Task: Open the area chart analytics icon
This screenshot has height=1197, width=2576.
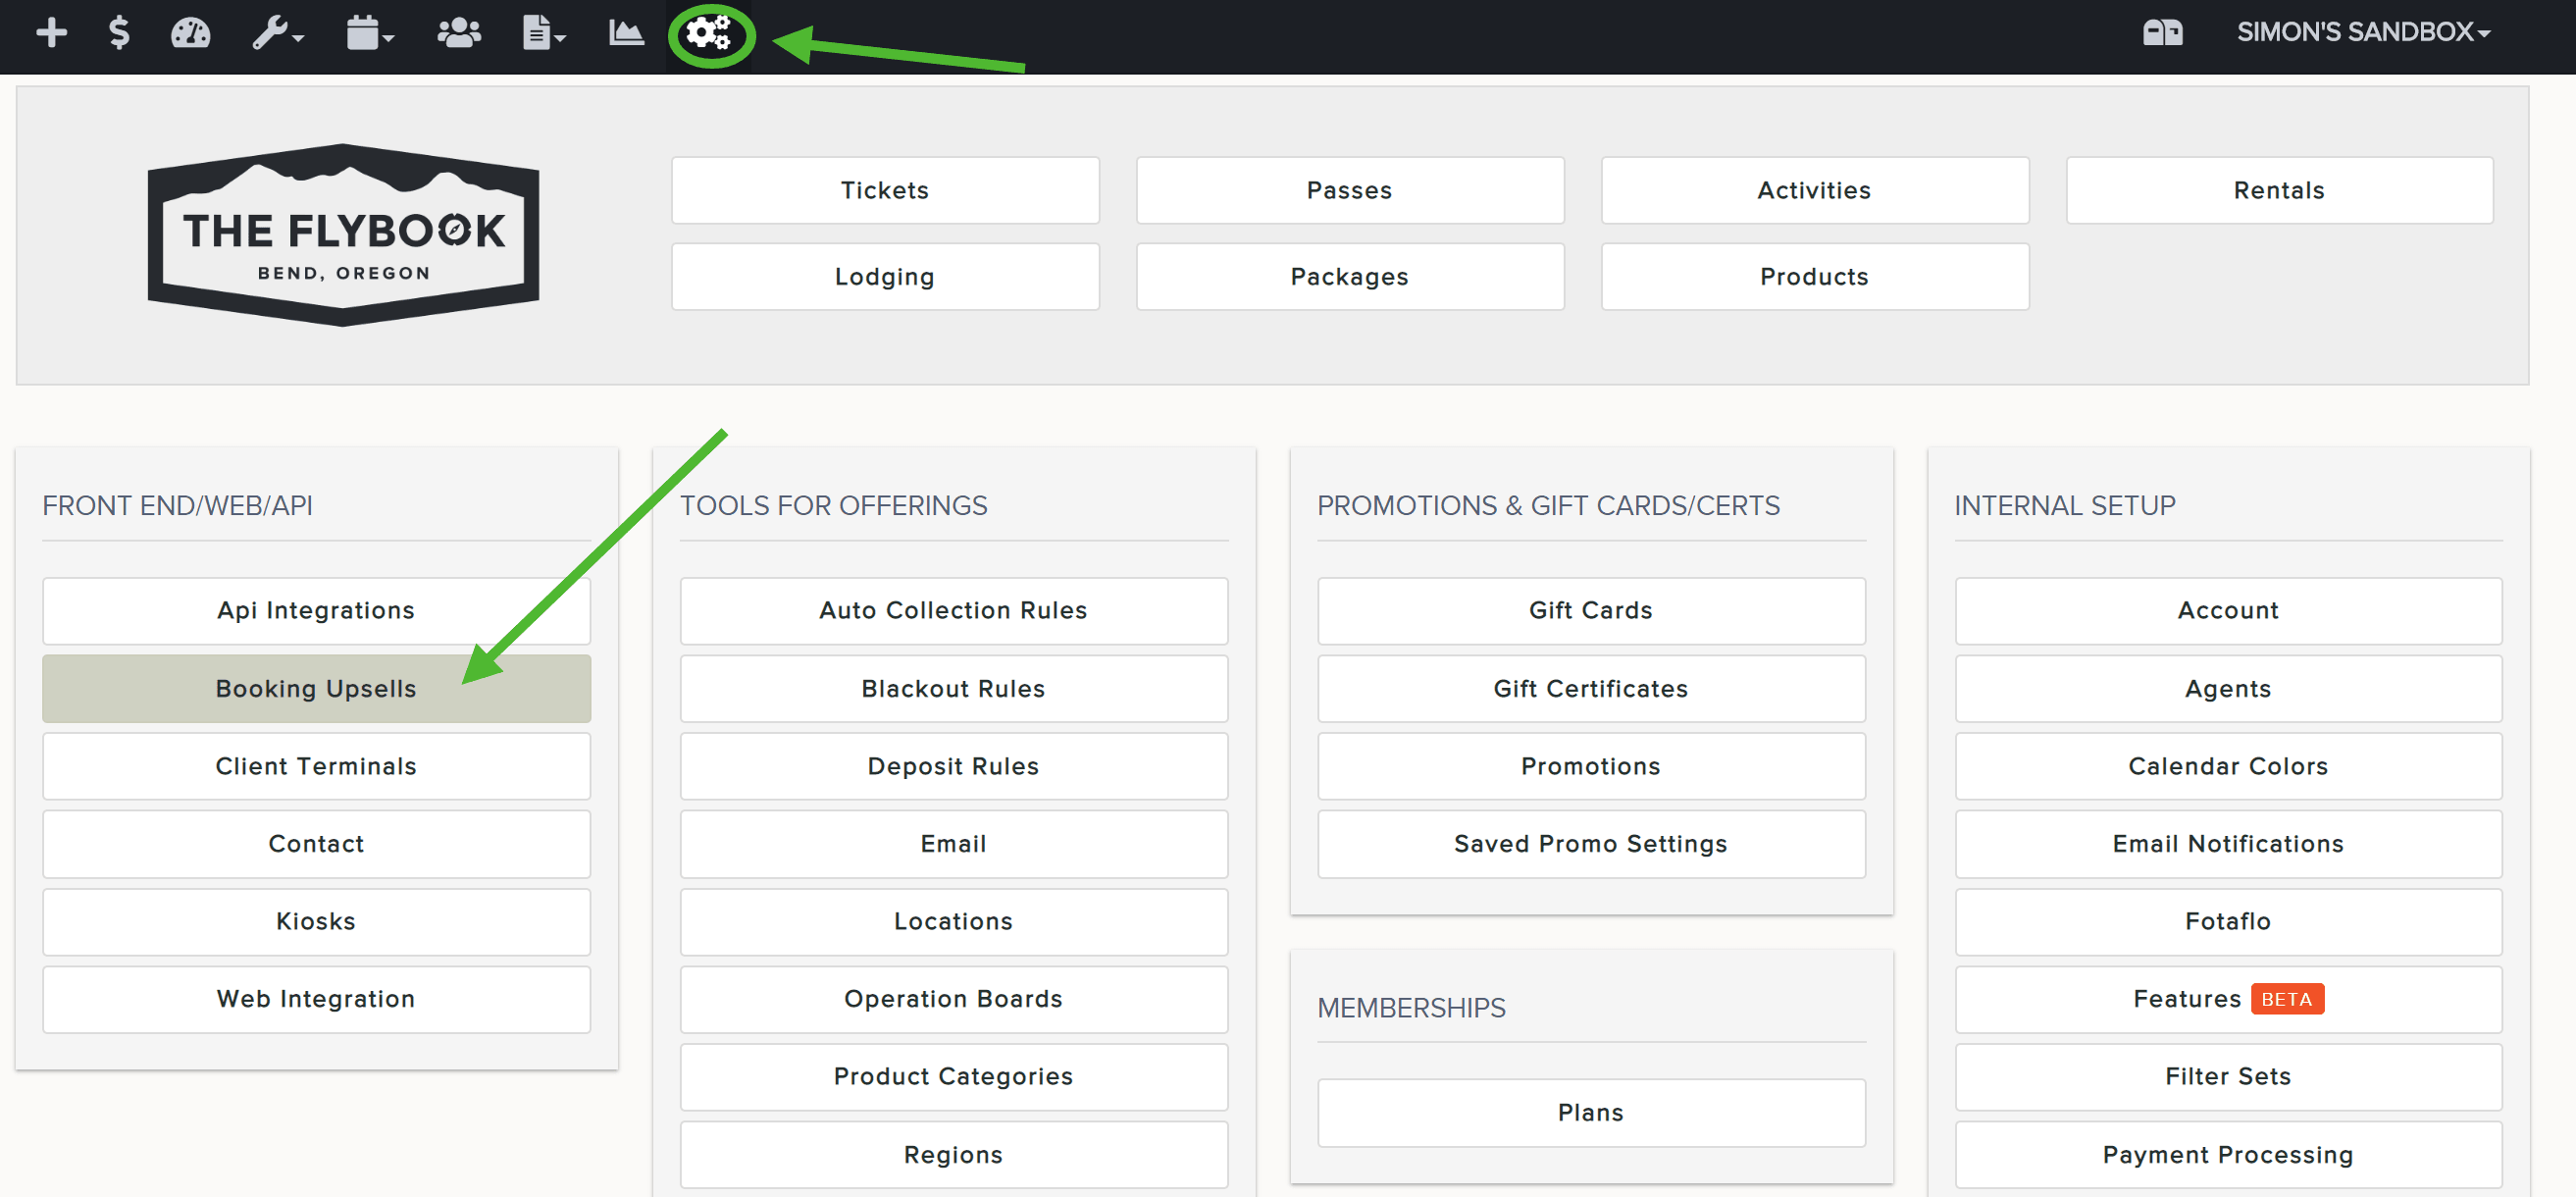Action: coord(626,33)
